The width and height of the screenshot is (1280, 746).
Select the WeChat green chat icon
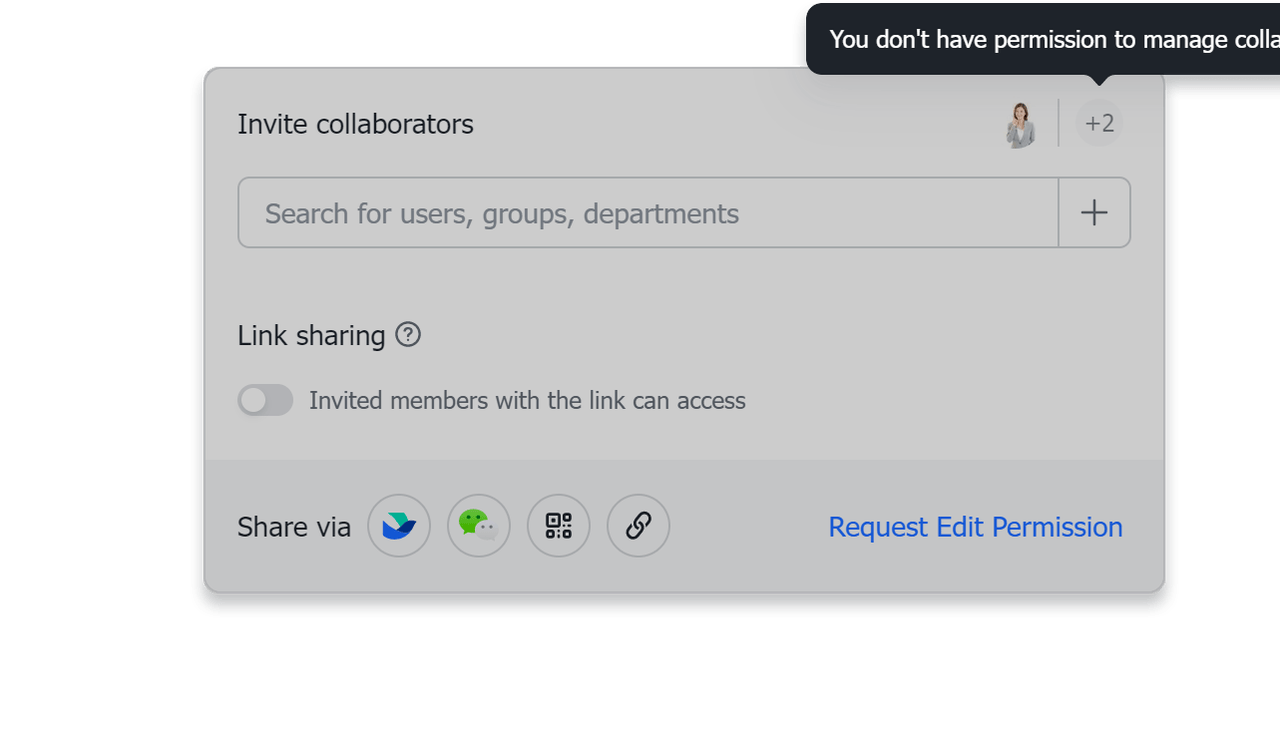pos(478,526)
